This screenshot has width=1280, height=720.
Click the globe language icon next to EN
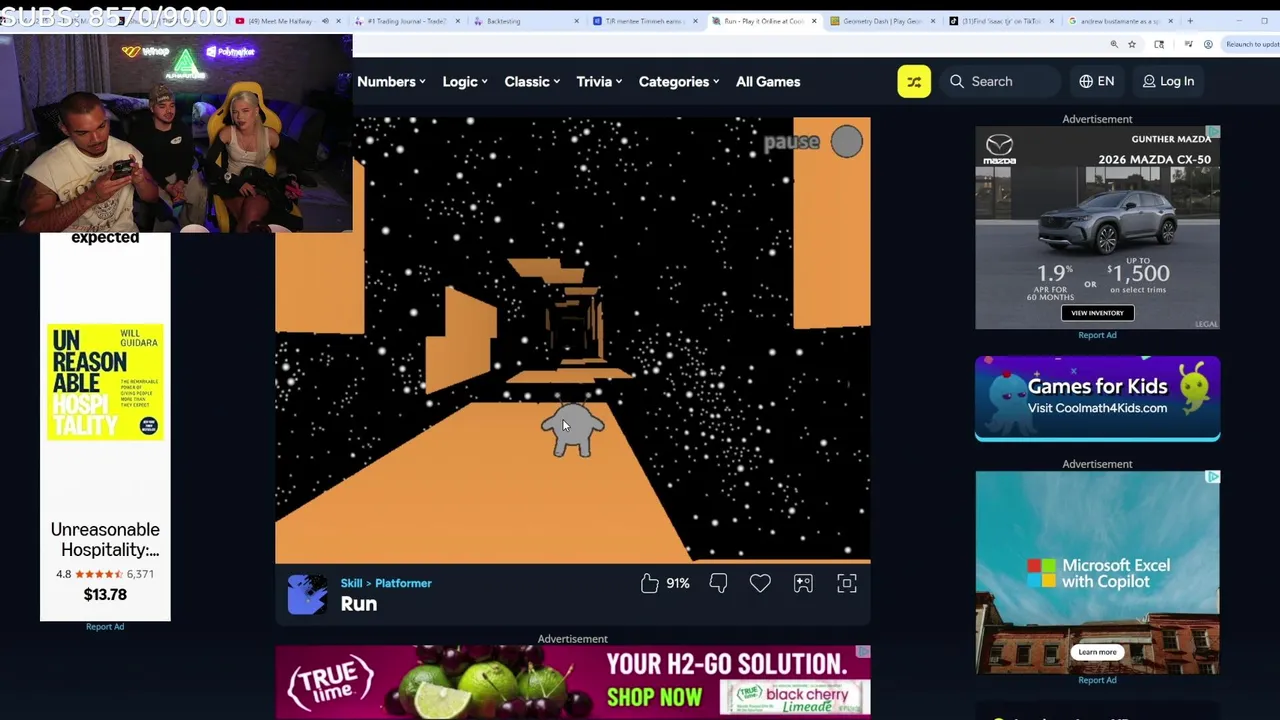pyautogui.click(x=1086, y=81)
